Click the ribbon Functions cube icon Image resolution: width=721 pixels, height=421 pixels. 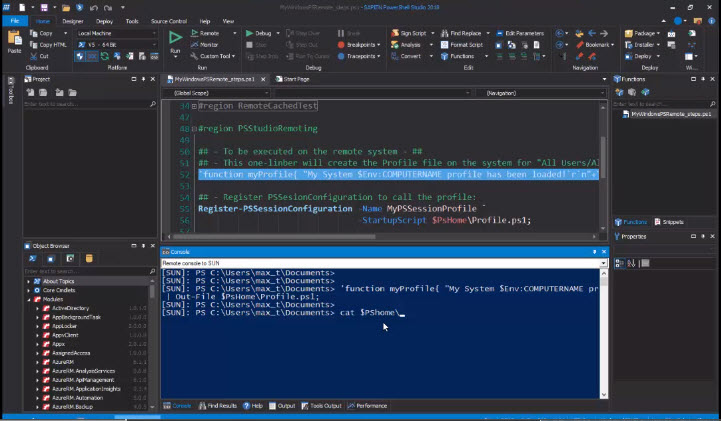point(445,56)
